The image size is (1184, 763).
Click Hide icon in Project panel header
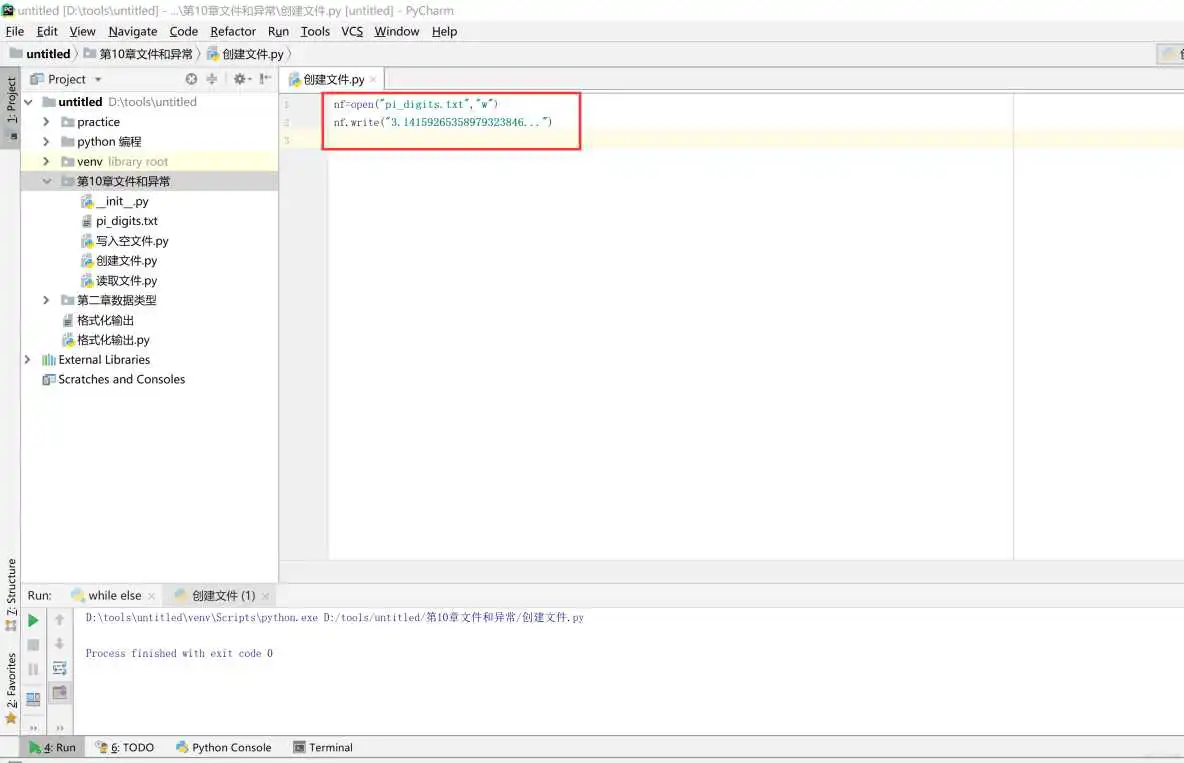point(265,79)
